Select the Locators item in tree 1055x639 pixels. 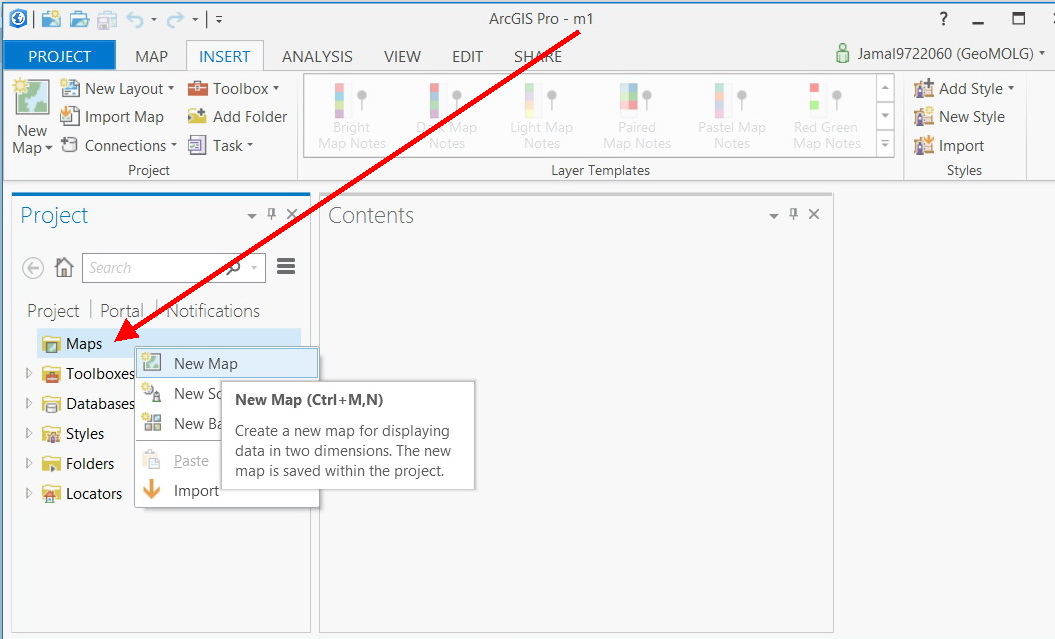click(82, 494)
